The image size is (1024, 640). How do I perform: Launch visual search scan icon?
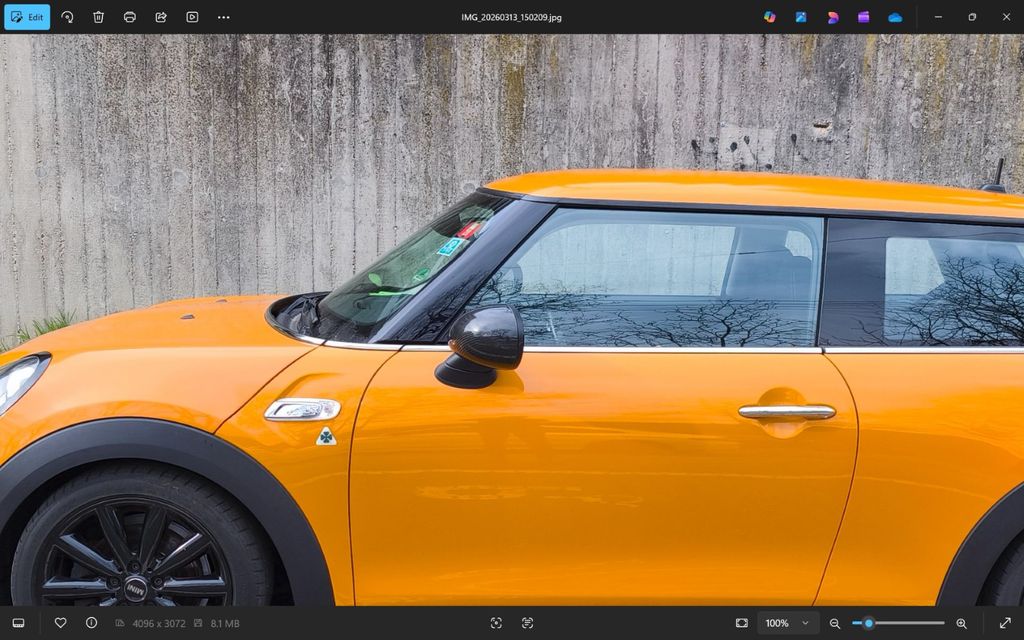496,623
